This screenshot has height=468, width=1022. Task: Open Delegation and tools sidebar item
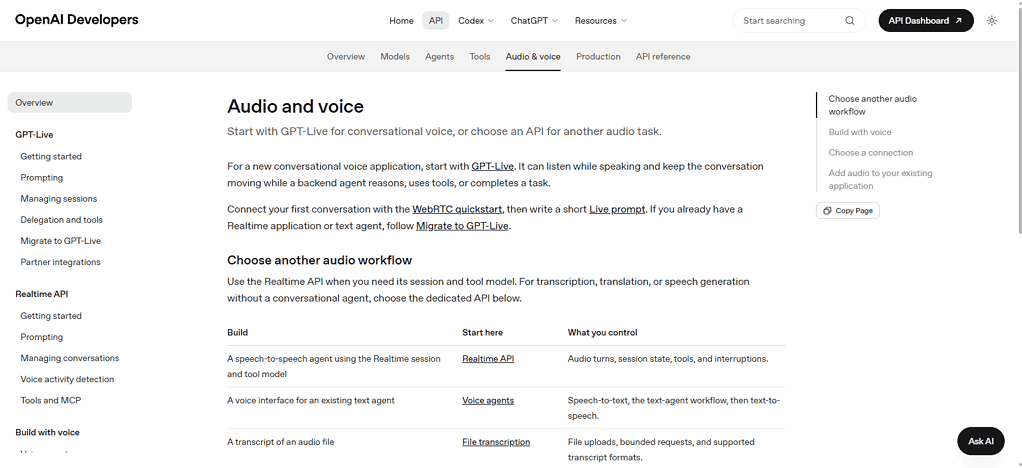[61, 220]
